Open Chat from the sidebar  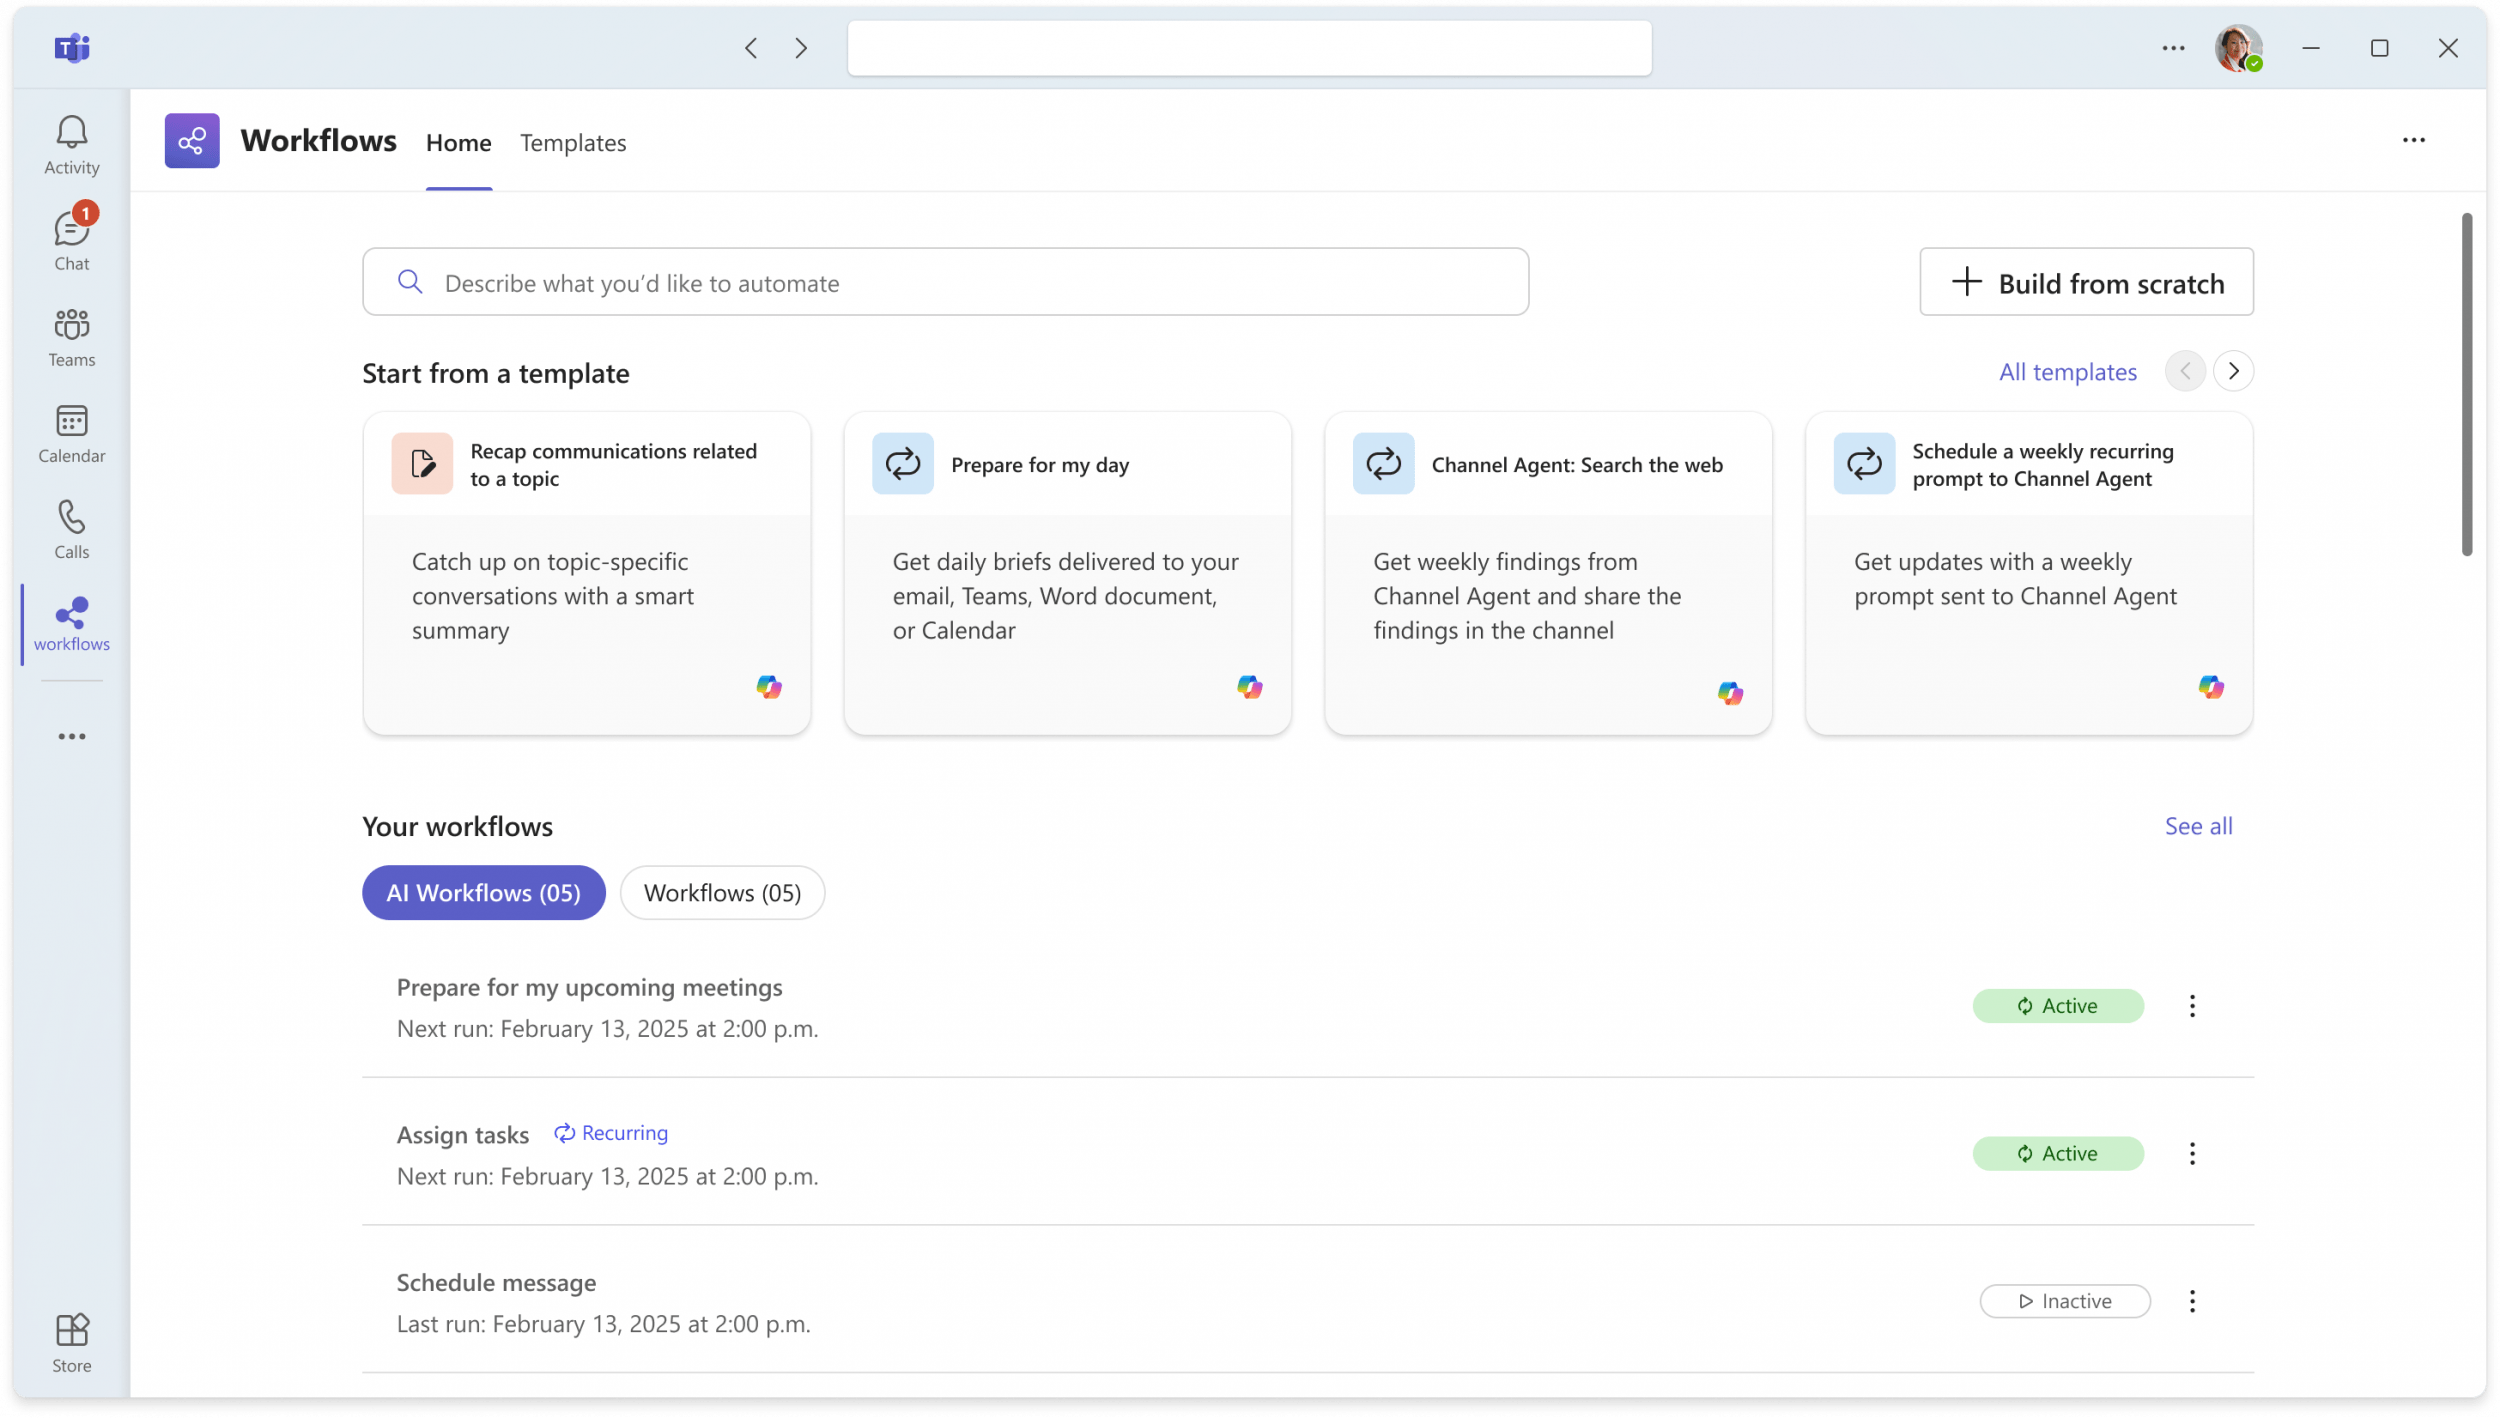click(70, 237)
